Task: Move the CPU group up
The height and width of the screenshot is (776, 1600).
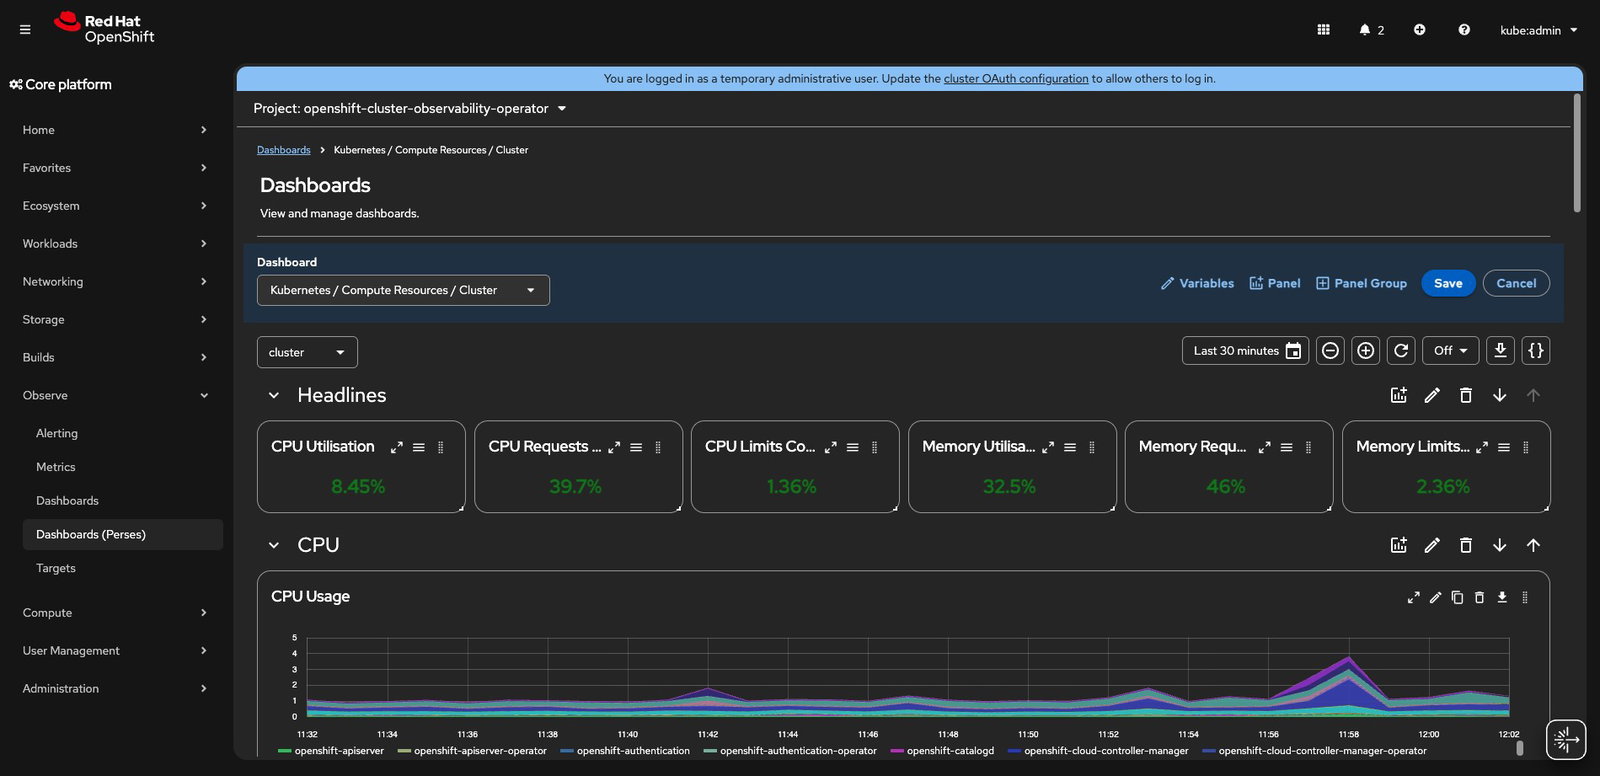Action: tap(1533, 545)
